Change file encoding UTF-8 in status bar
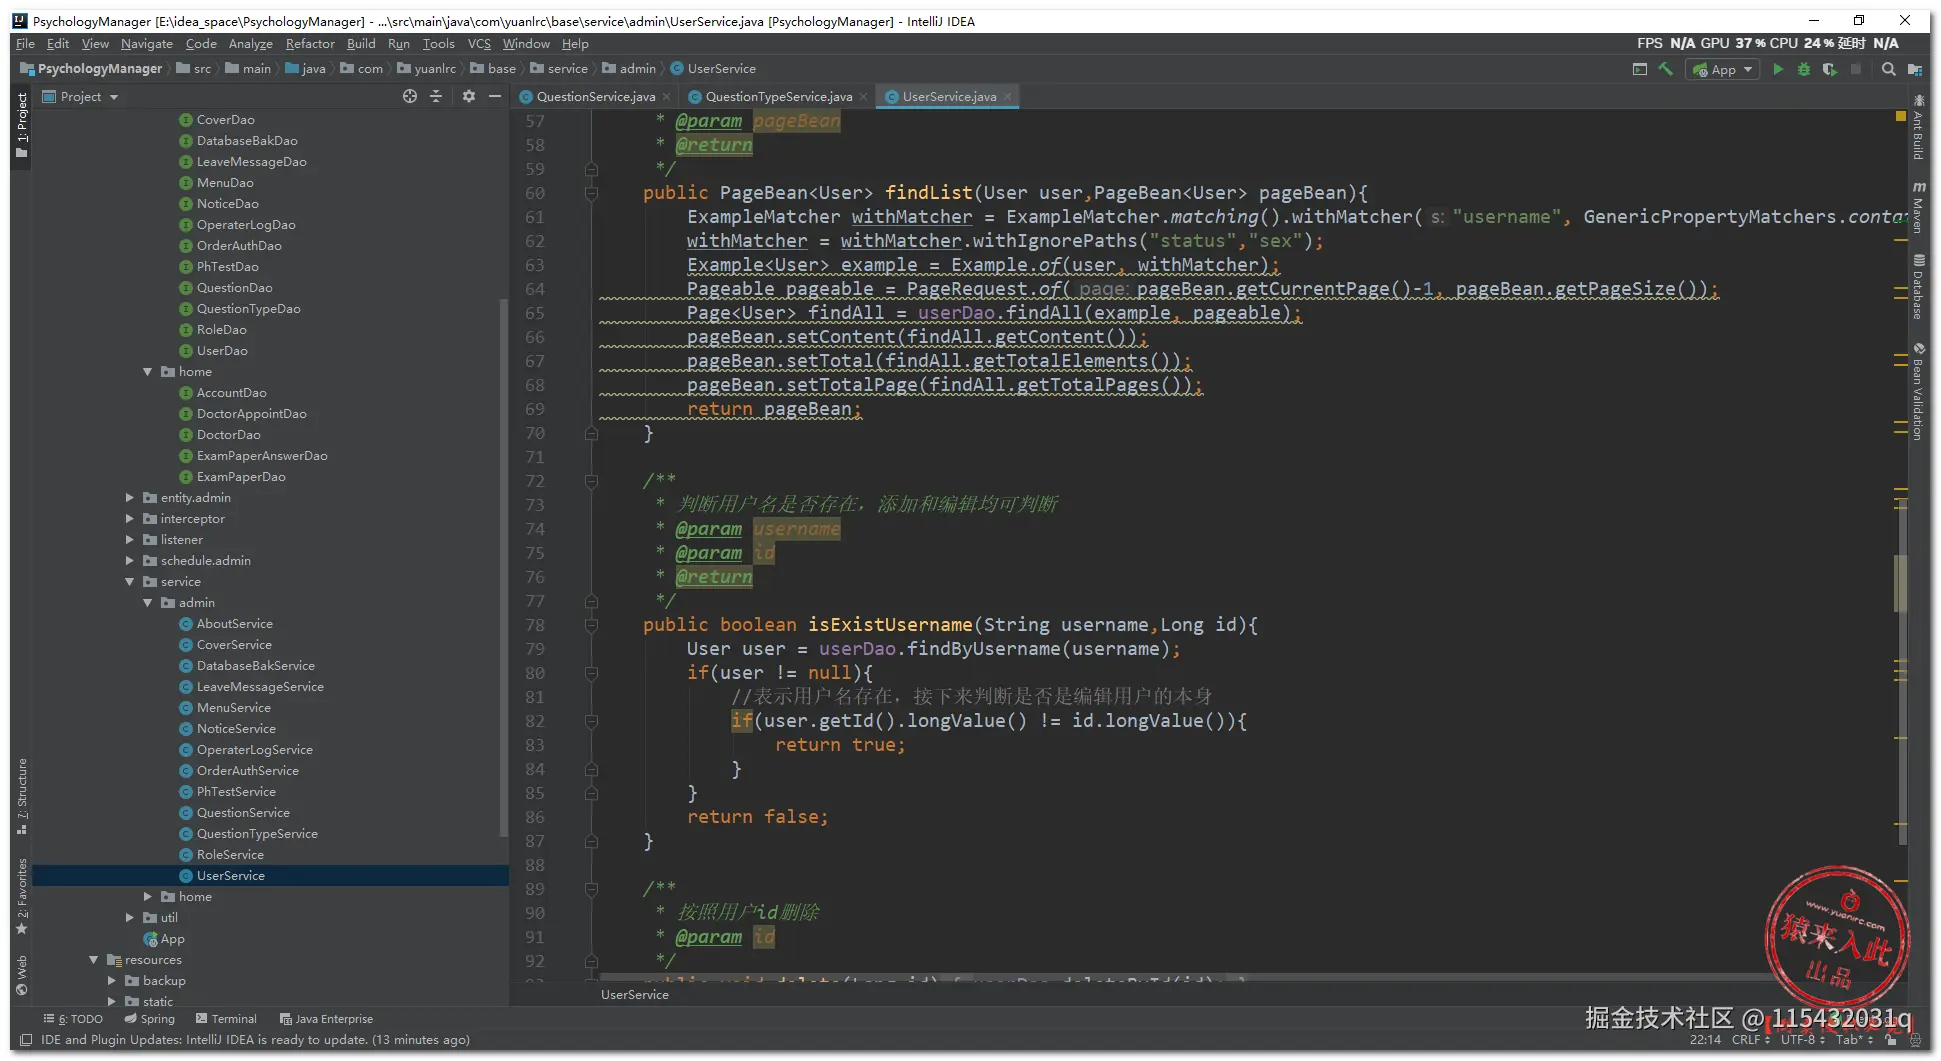Screen dimensions: 1941x1061 1802,1040
